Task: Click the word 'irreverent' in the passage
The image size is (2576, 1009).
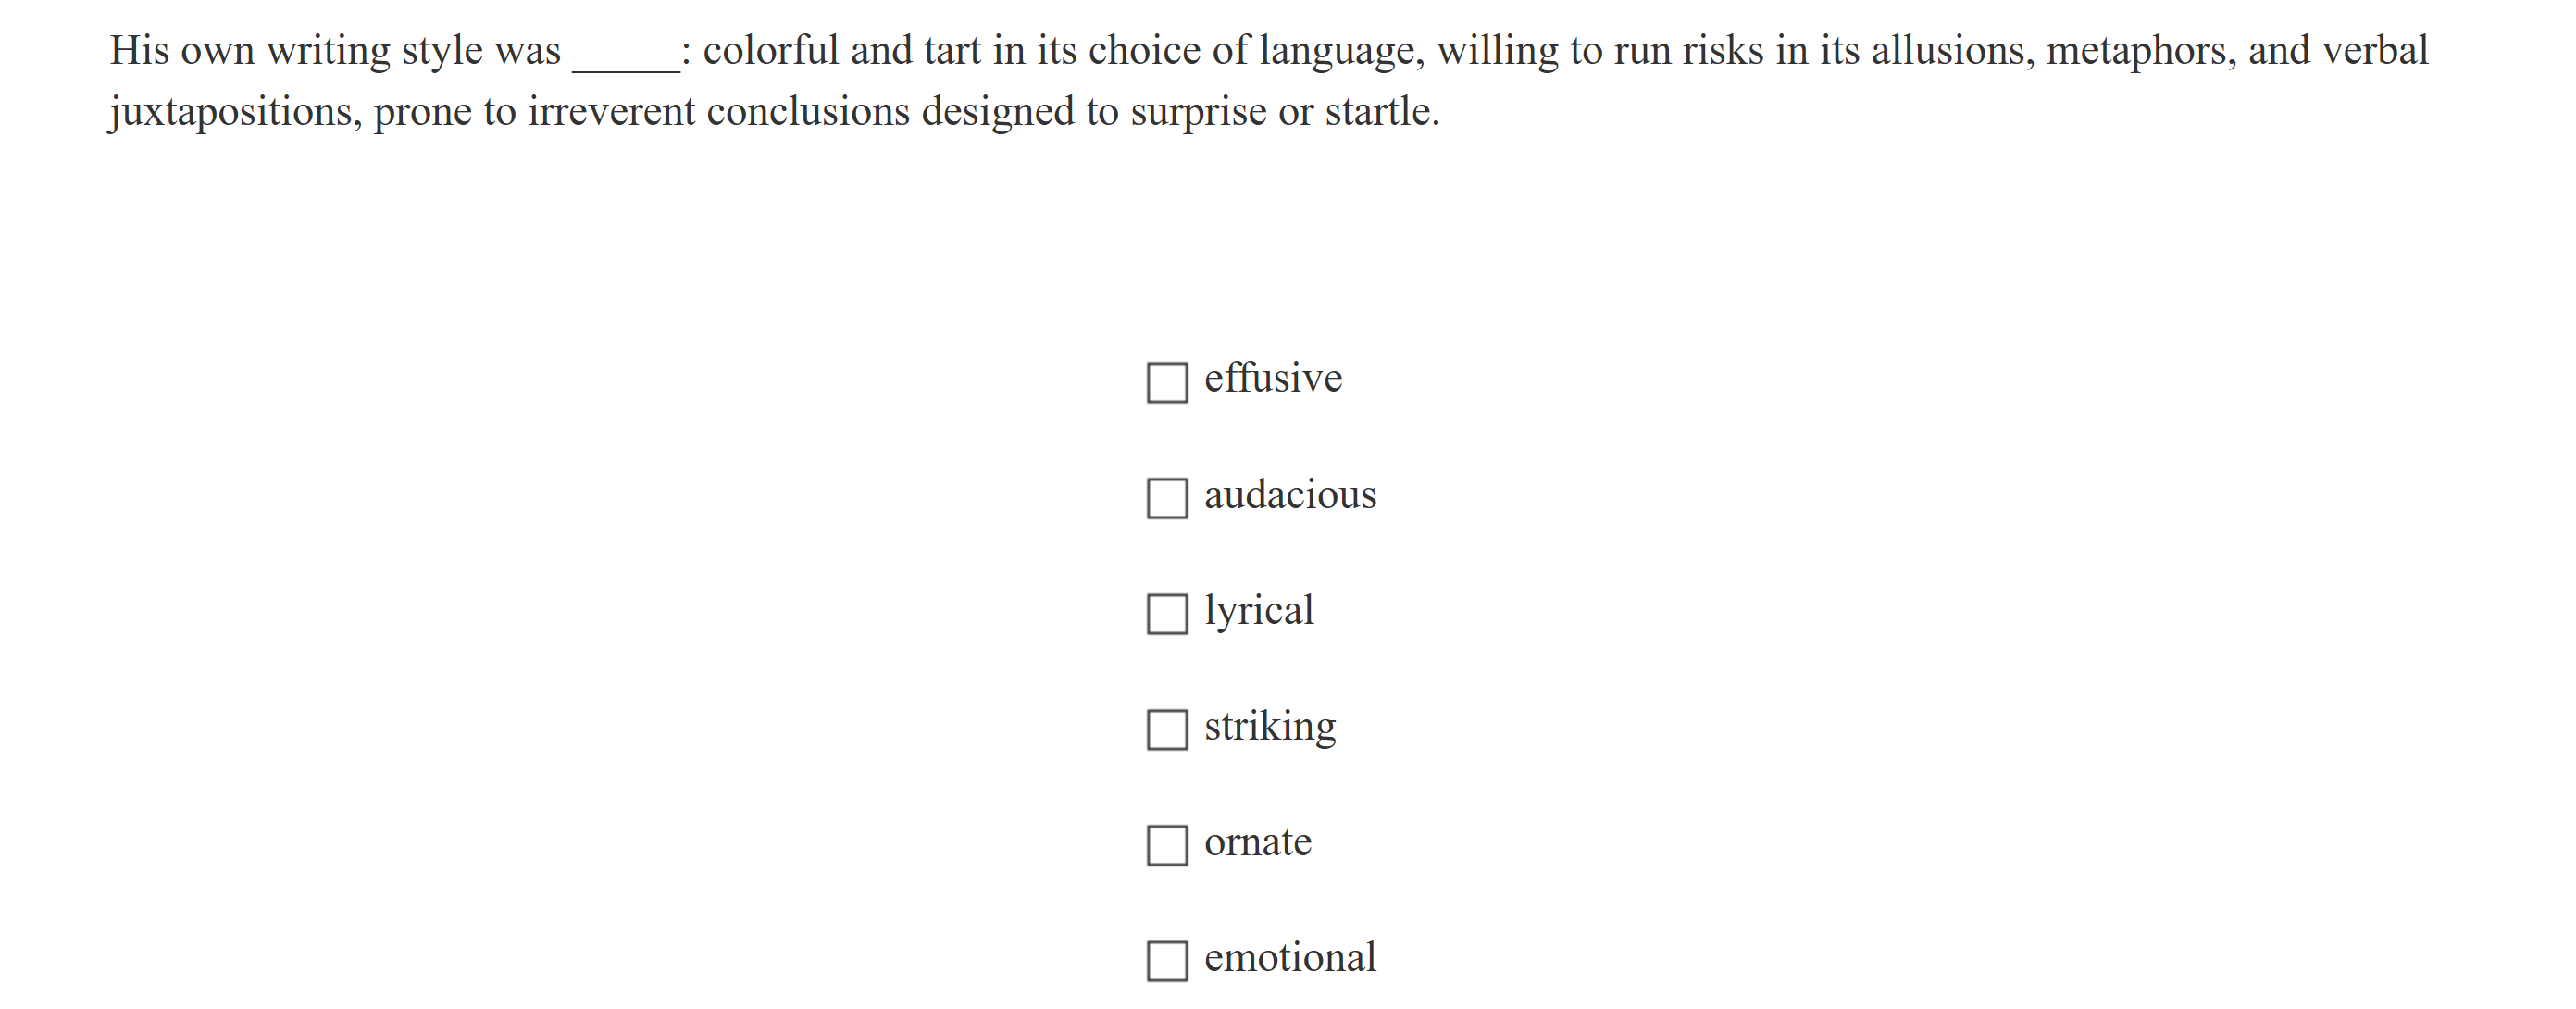Action: (x=611, y=111)
